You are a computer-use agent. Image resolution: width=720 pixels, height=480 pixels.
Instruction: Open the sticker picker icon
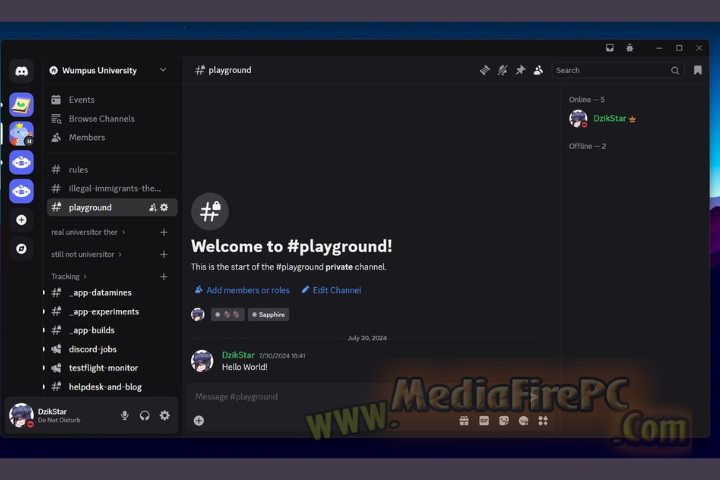point(504,421)
